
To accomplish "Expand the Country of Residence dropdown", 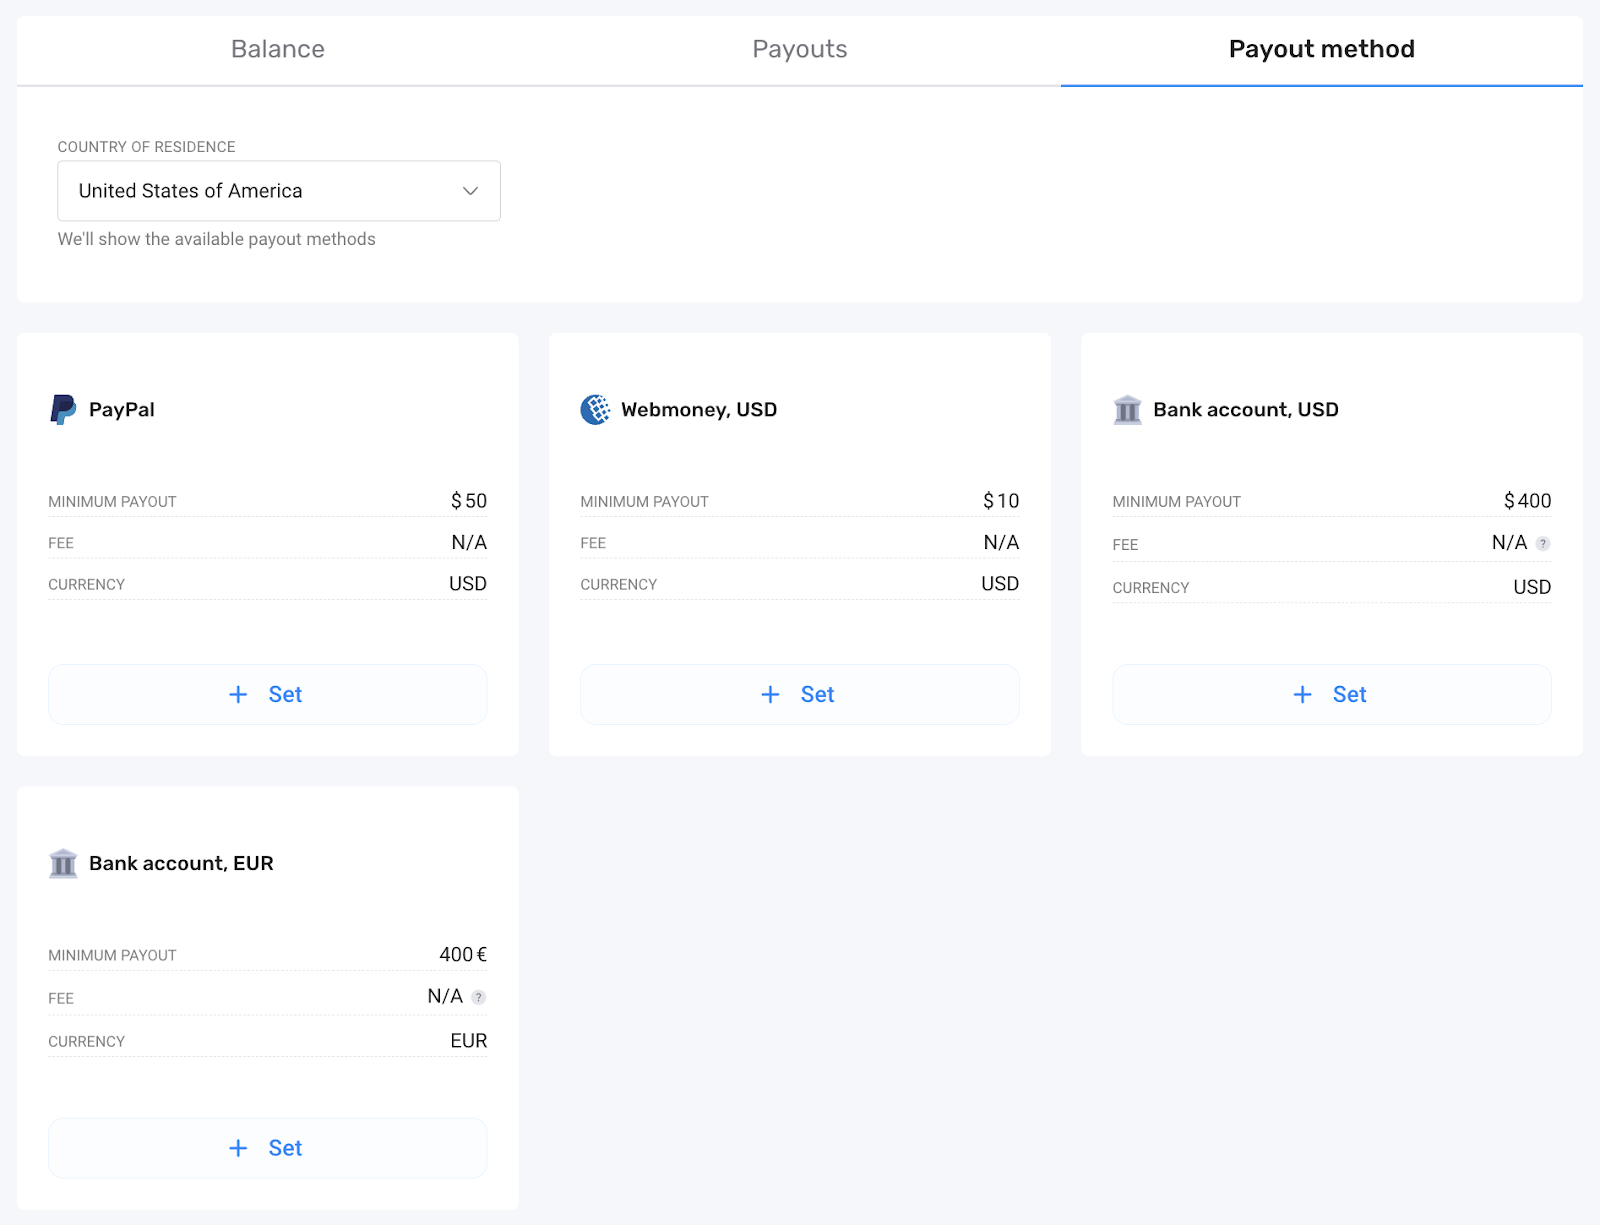I will tap(278, 191).
